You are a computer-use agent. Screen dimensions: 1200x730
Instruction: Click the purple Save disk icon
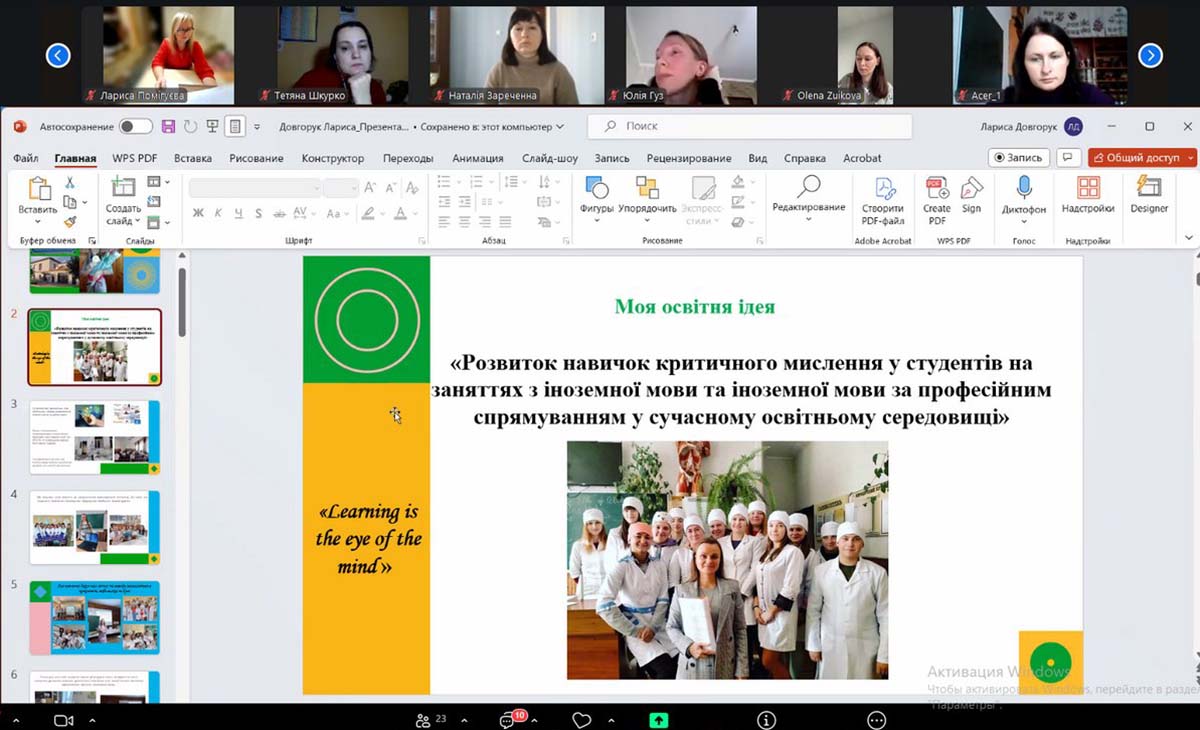click(168, 127)
